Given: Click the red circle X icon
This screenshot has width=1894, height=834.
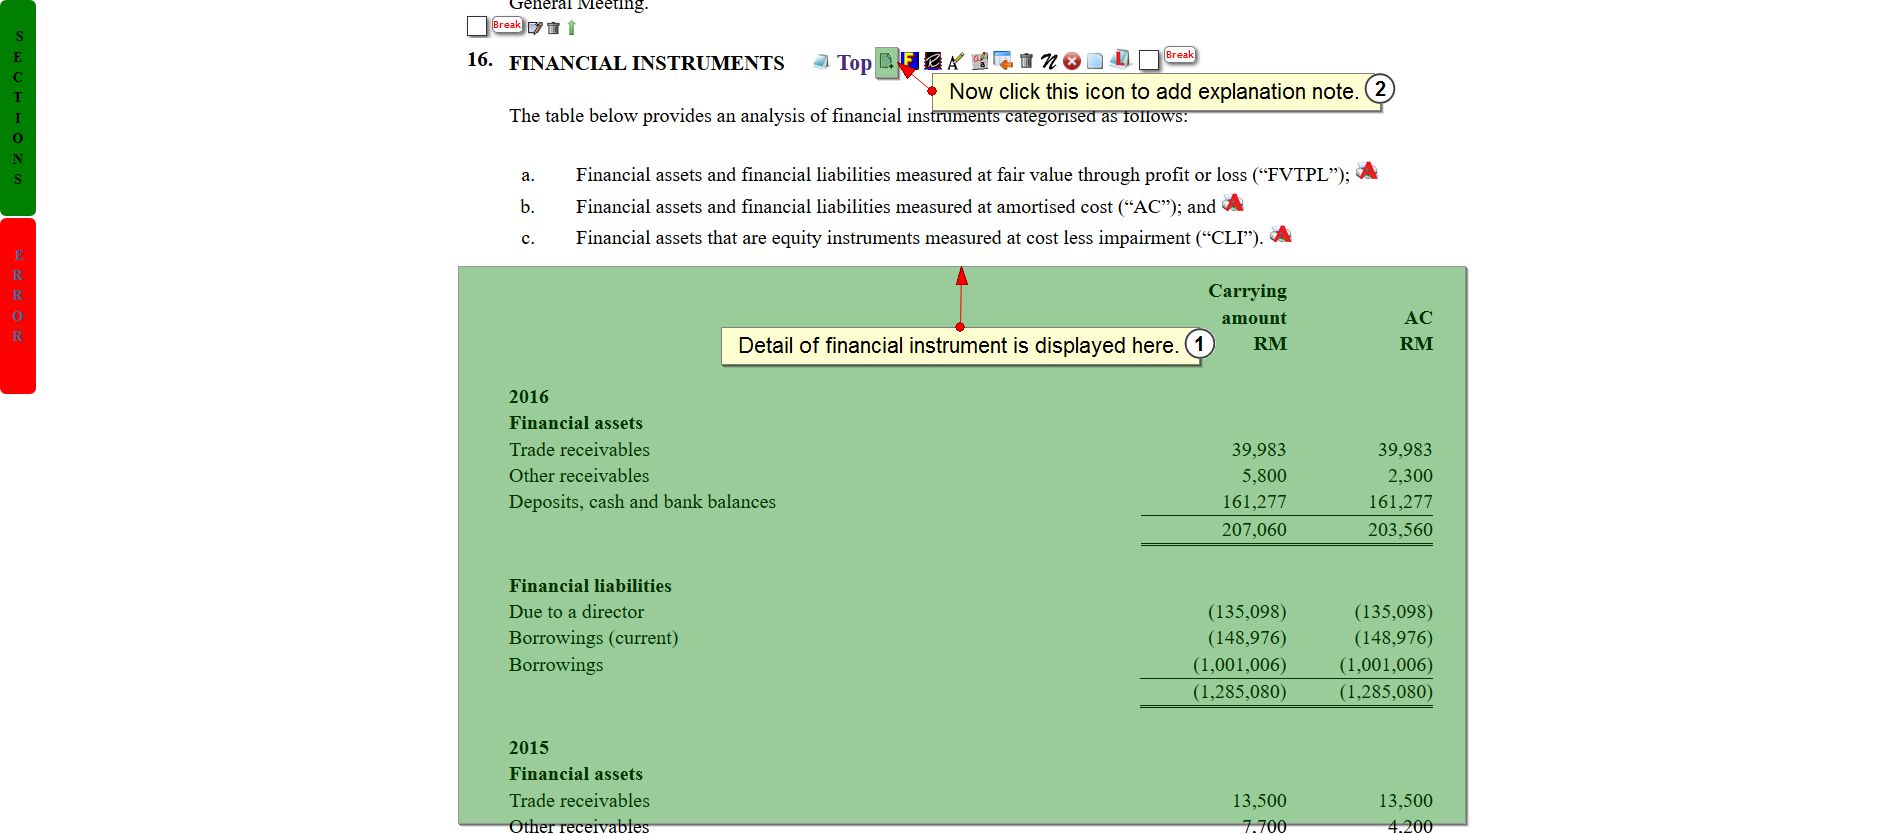Looking at the screenshot, I should (1072, 62).
